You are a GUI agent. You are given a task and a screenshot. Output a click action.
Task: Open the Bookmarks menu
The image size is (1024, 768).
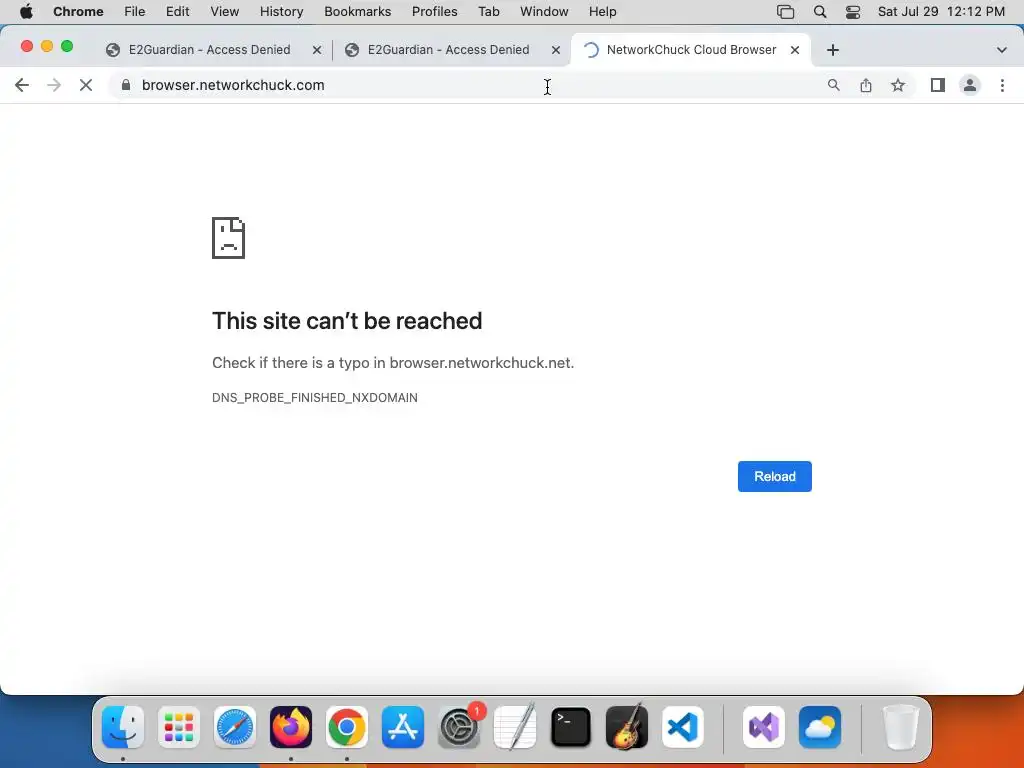coord(357,12)
